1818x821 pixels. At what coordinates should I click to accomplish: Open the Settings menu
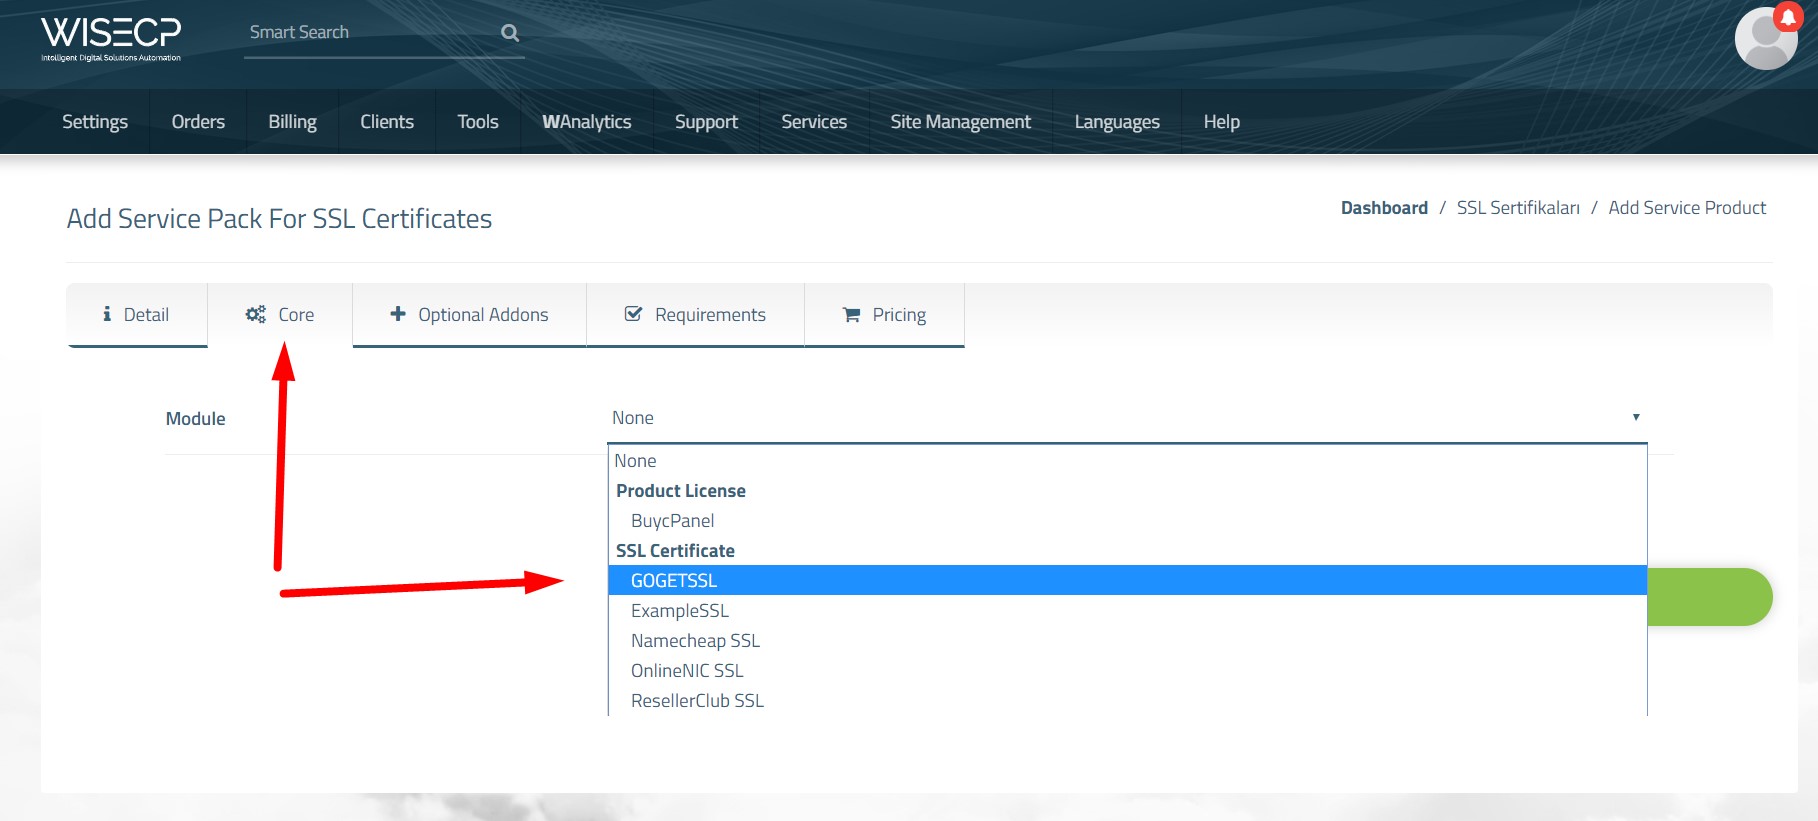[95, 122]
